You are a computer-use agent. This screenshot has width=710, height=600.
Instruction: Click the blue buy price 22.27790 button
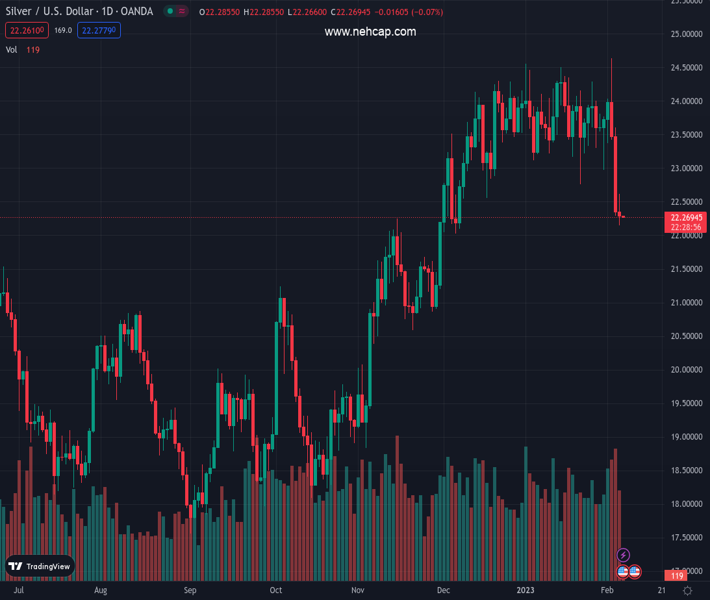tap(100, 31)
